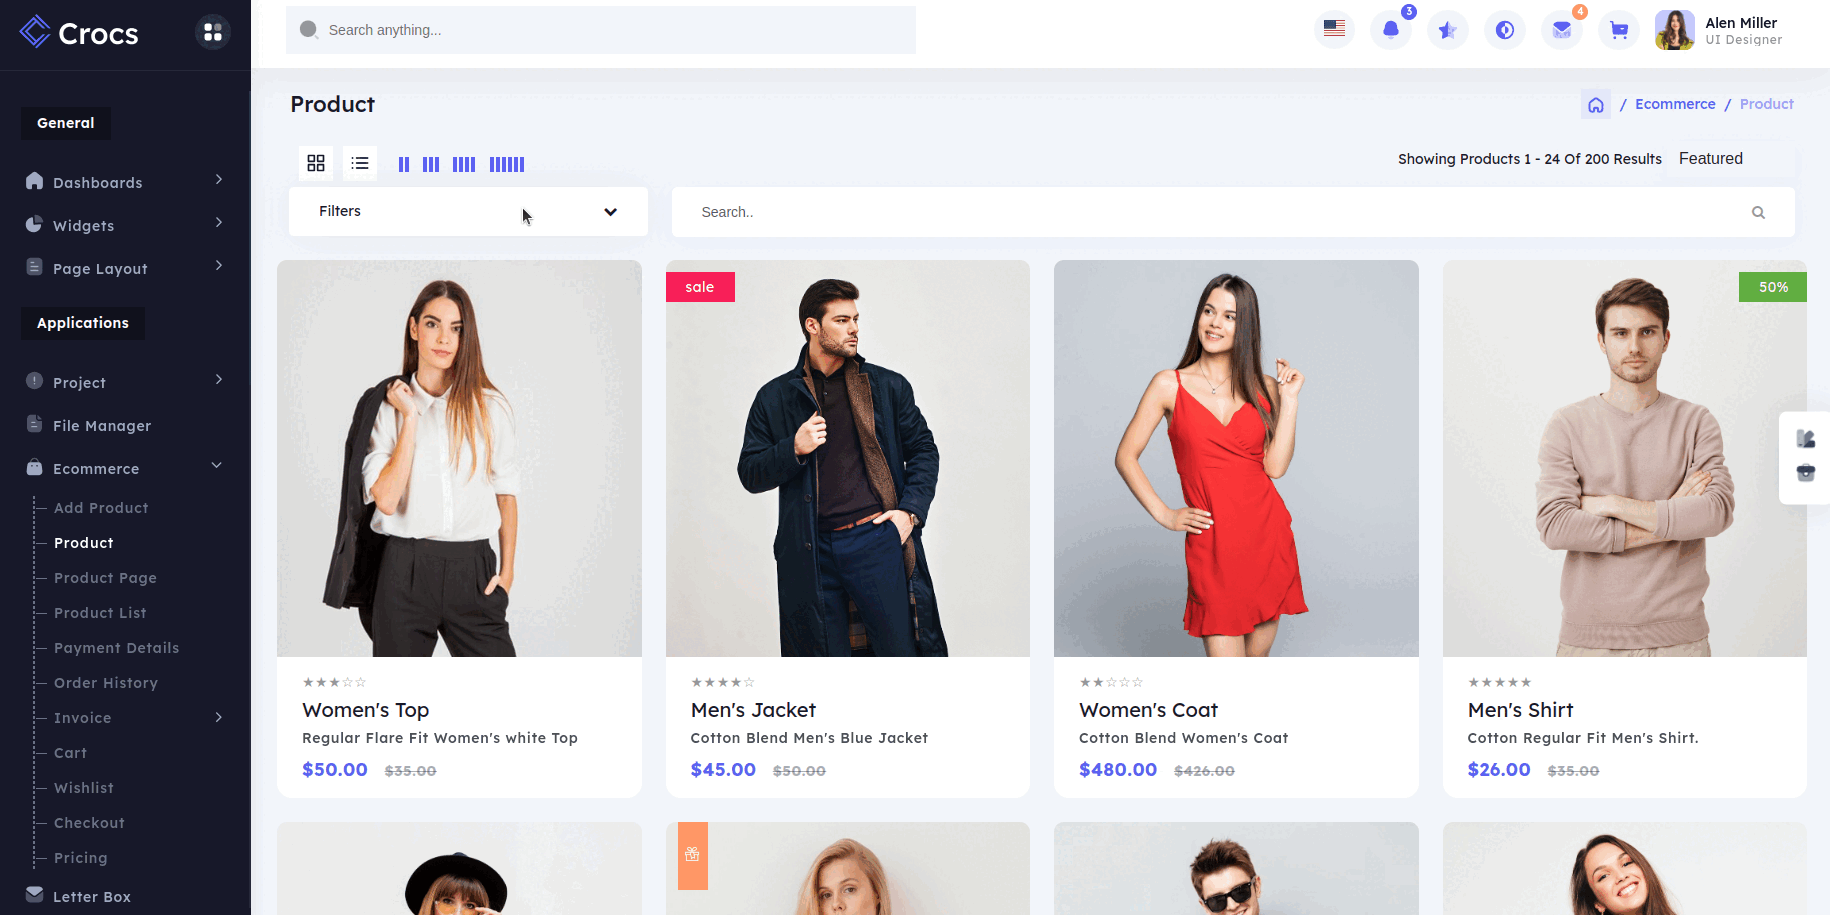1830x915 pixels.
Task: Switch to list view layout
Action: pos(360,163)
